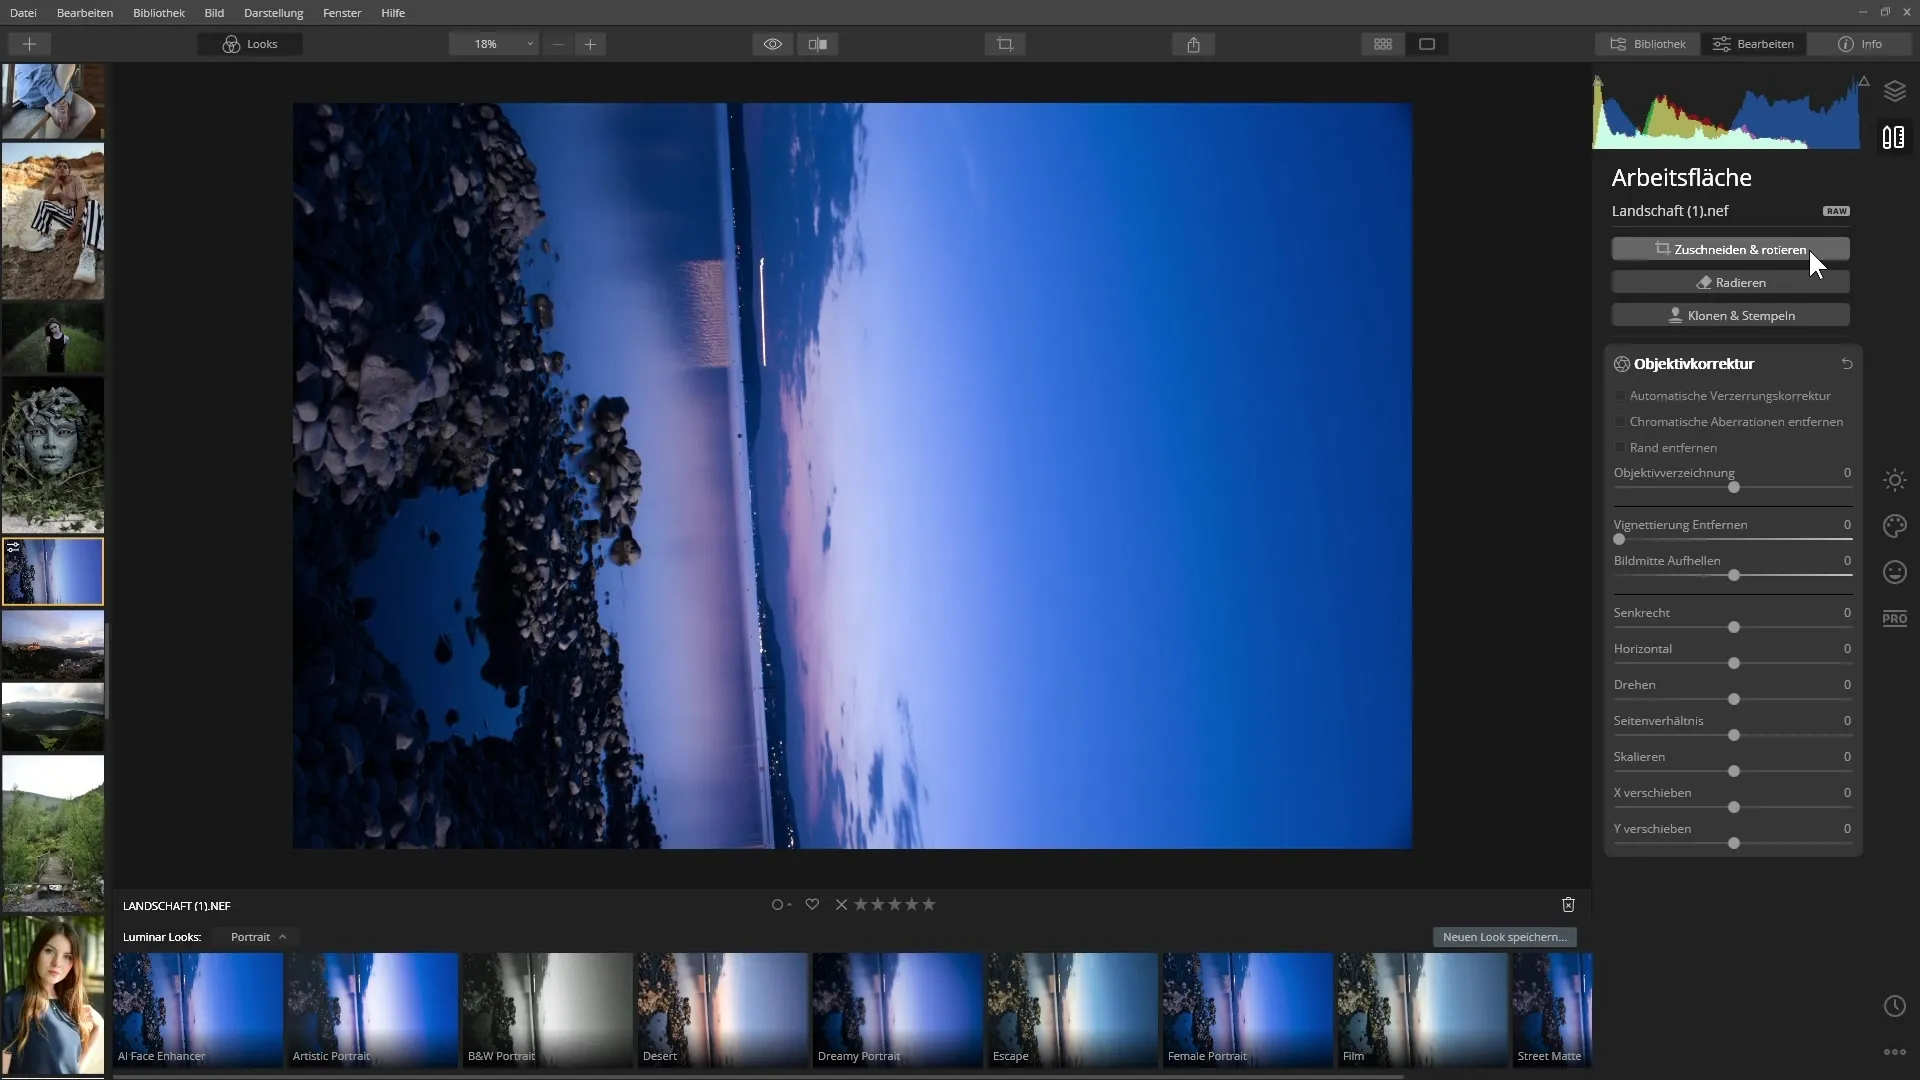This screenshot has height=1080, width=1920.
Task: Select the woman portrait thumbnail in filmstrip
Action: pyautogui.click(x=53, y=996)
